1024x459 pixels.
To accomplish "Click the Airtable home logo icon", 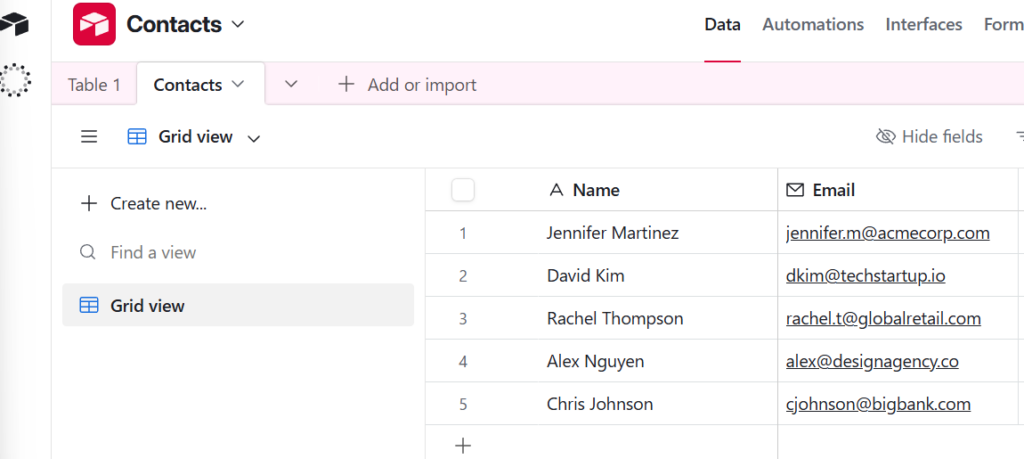I will [x=15, y=24].
